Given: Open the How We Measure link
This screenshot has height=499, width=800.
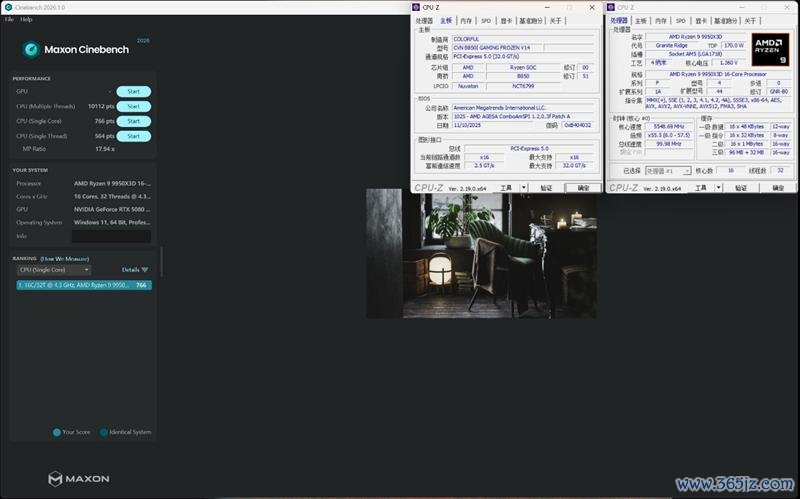Looking at the screenshot, I should pos(65,259).
